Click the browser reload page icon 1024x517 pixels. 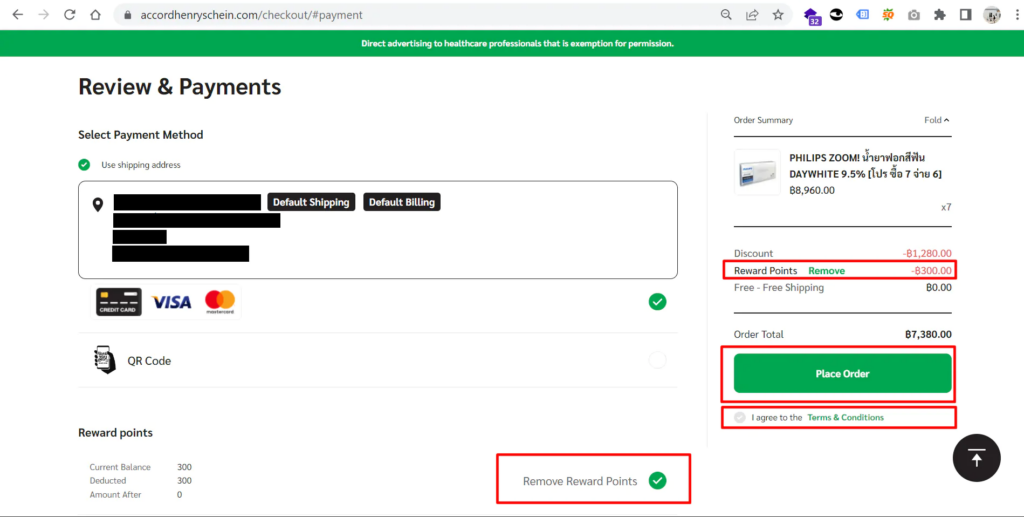click(69, 15)
